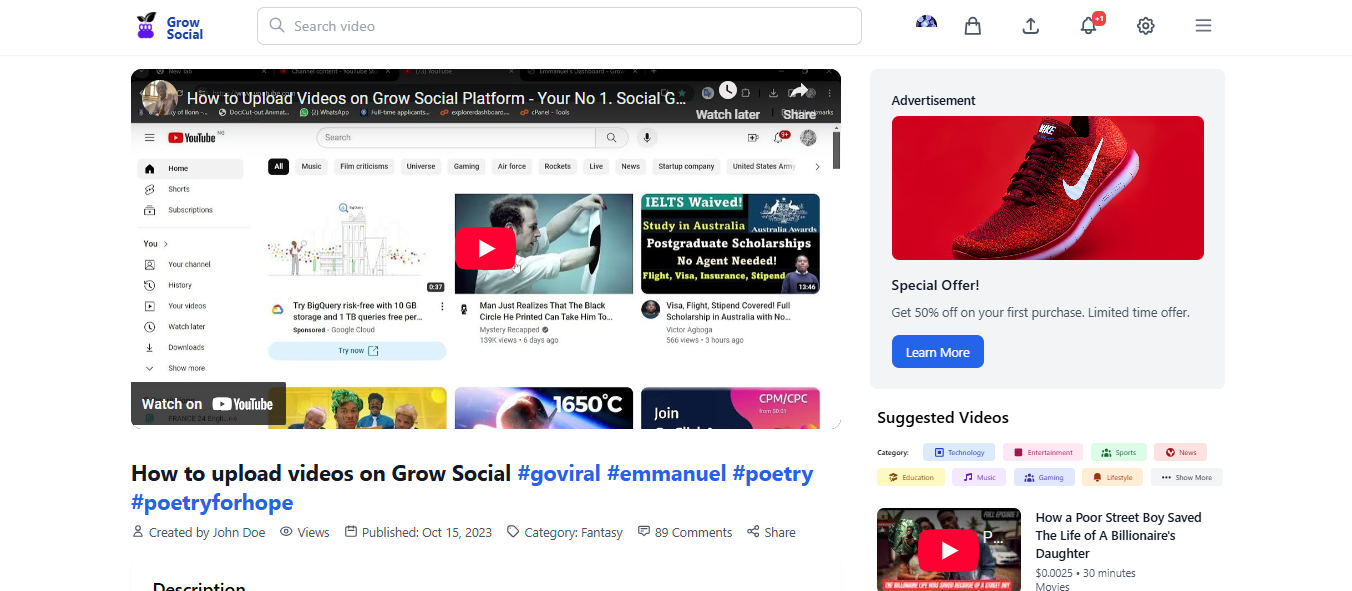Open the hamburger menu in the header
The width and height of the screenshot is (1352, 591).
(1203, 26)
